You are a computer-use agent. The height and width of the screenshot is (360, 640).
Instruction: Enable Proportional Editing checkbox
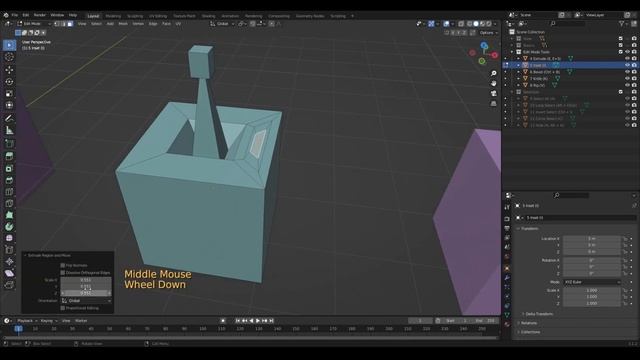[62, 308]
